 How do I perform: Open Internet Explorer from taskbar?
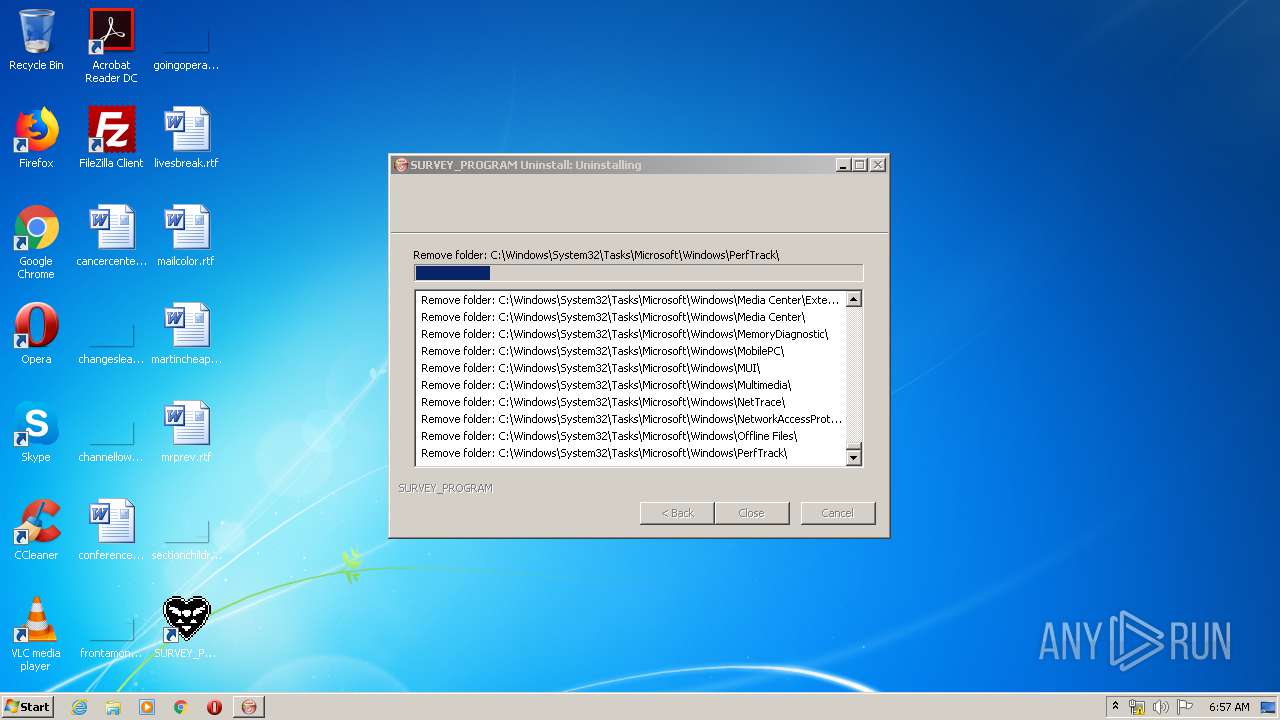(x=79, y=707)
